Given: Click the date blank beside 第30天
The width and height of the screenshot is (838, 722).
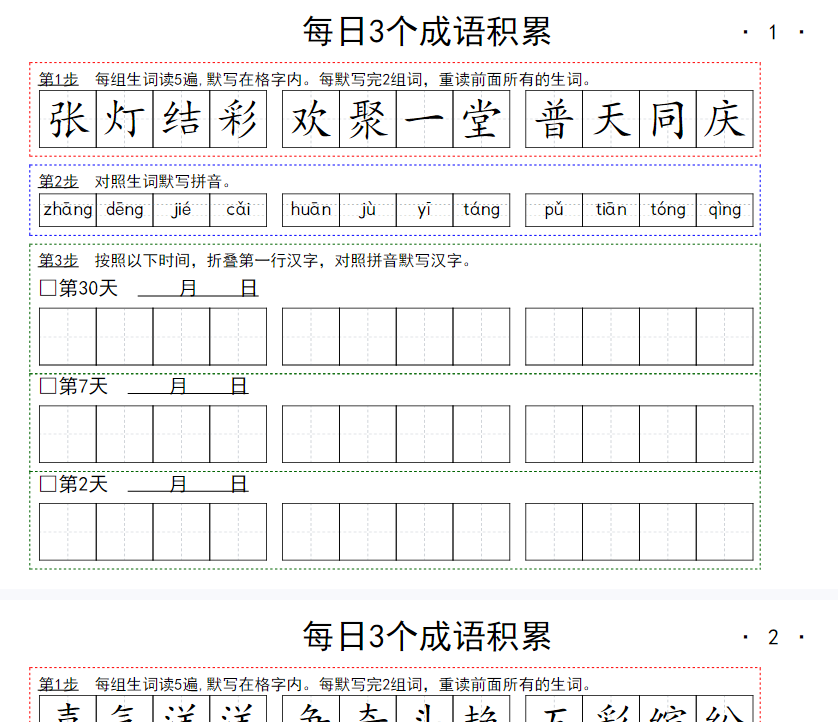Looking at the screenshot, I should coord(198,289).
